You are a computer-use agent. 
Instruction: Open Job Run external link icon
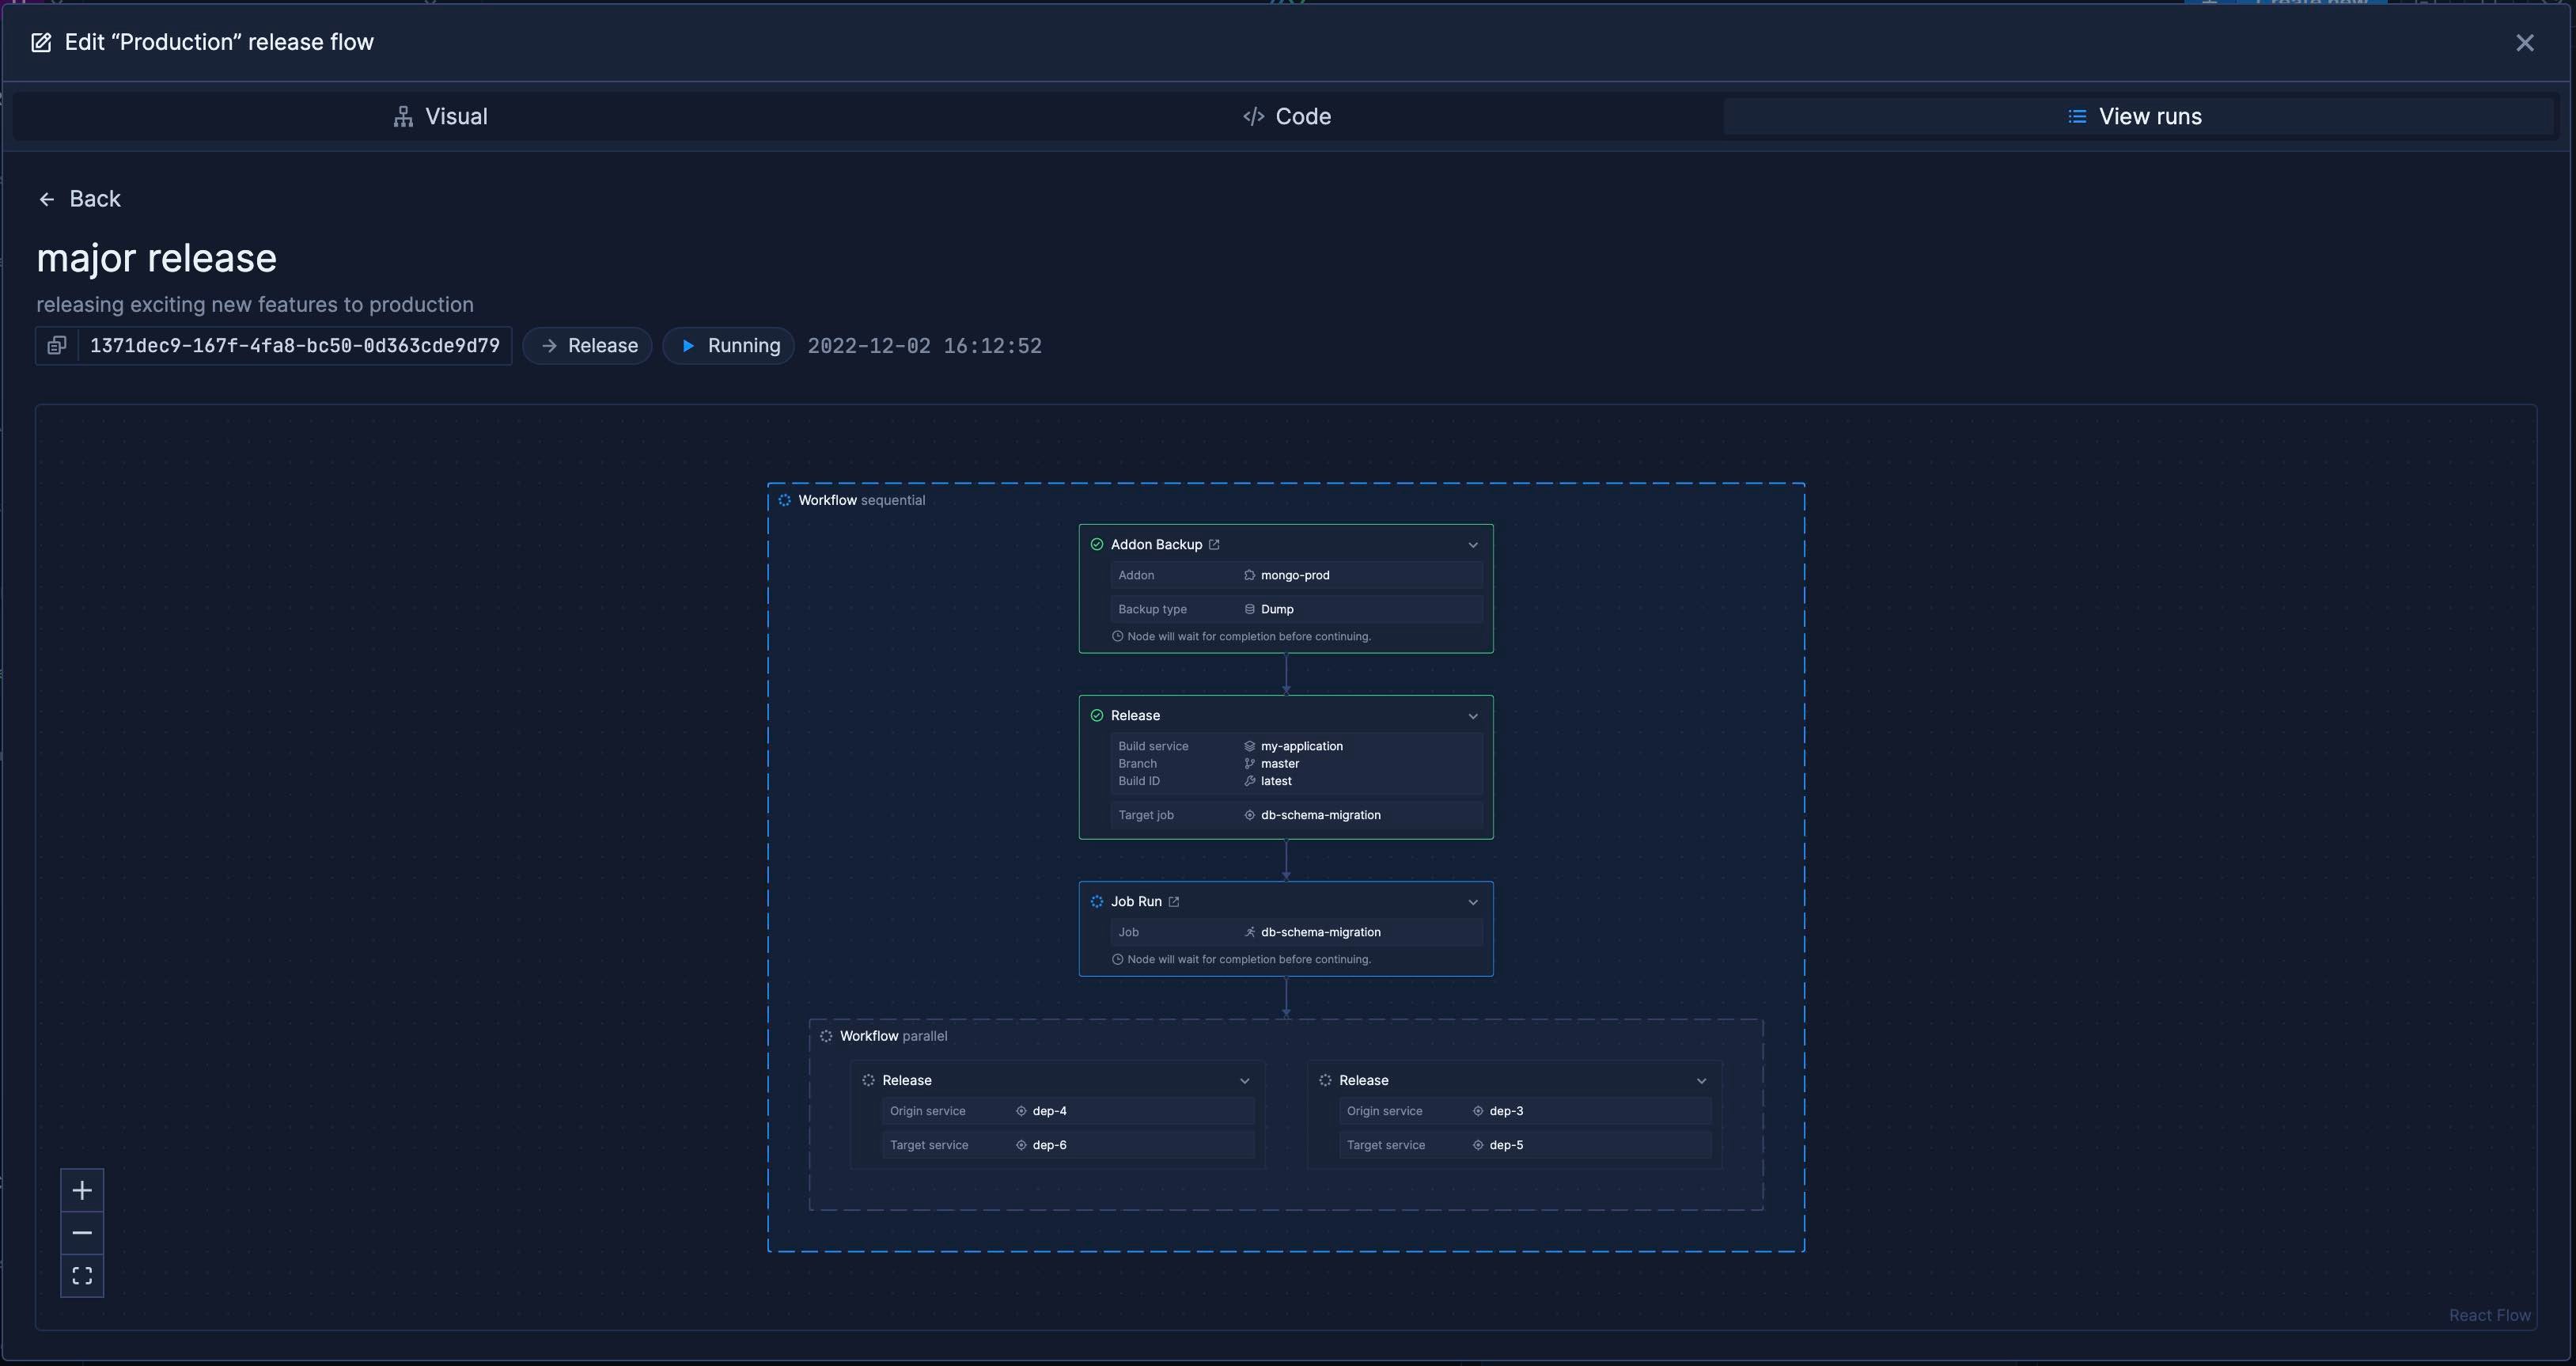pyautogui.click(x=1174, y=902)
